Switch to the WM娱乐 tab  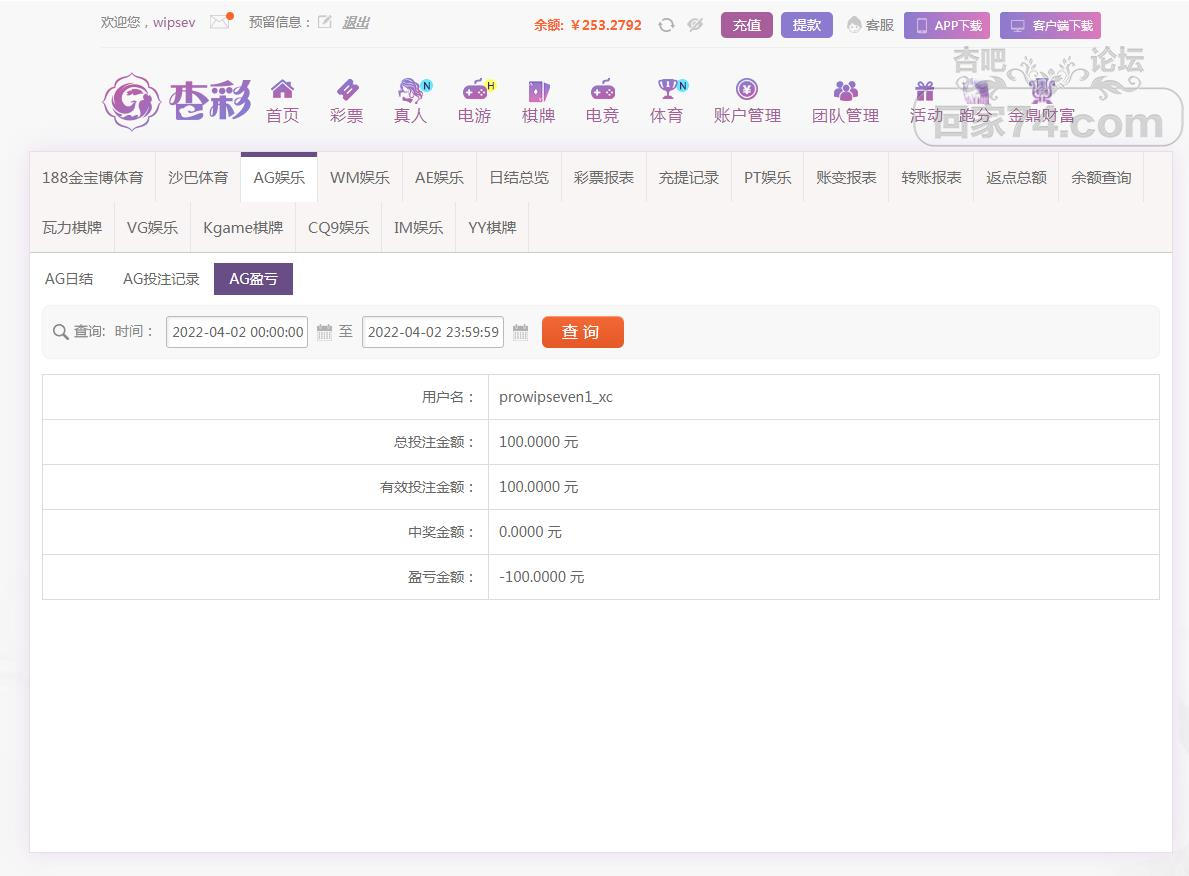pyautogui.click(x=360, y=177)
